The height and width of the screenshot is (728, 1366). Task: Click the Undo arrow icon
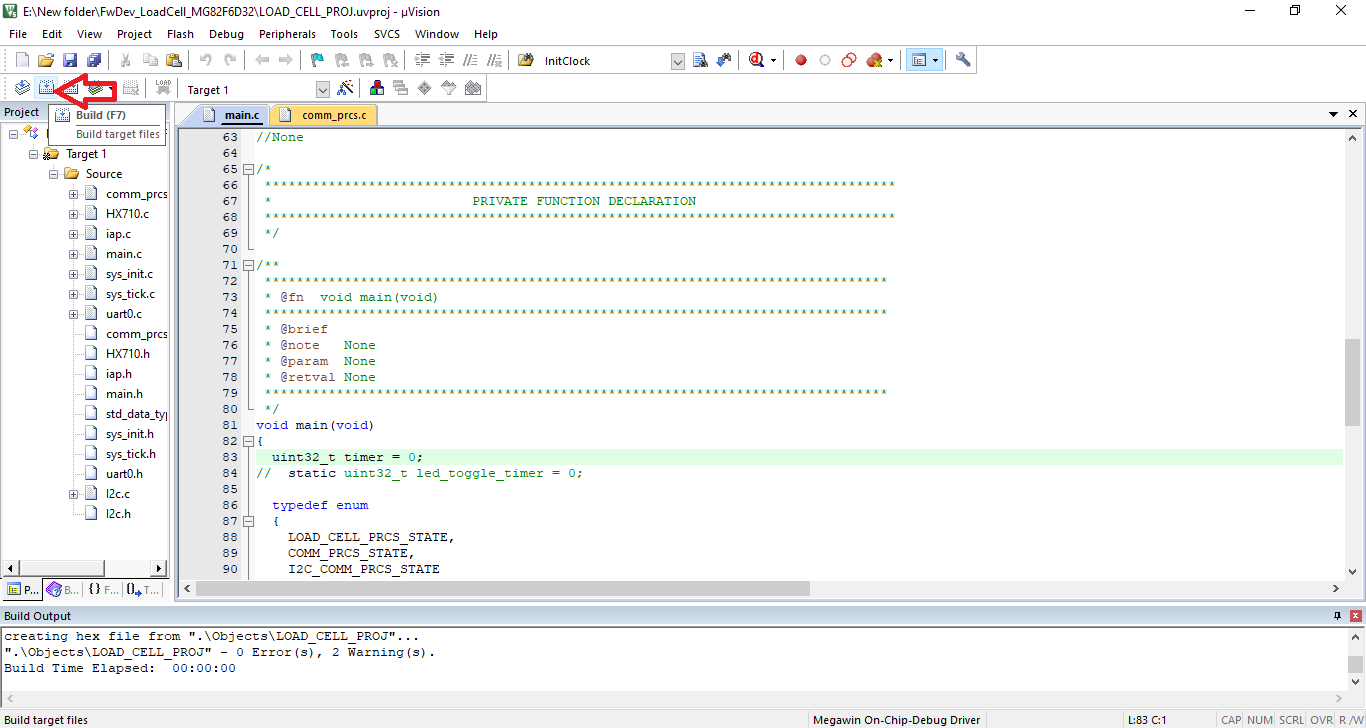click(x=206, y=60)
